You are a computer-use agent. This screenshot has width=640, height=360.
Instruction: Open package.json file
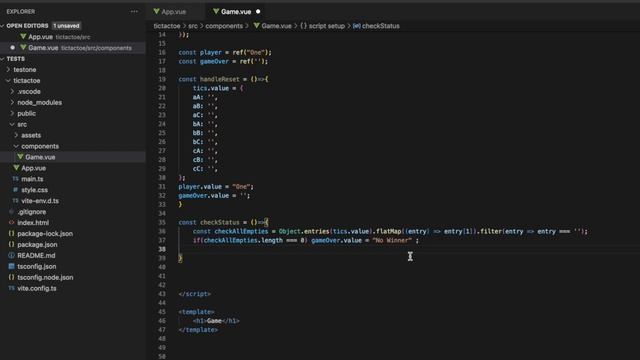(x=37, y=244)
